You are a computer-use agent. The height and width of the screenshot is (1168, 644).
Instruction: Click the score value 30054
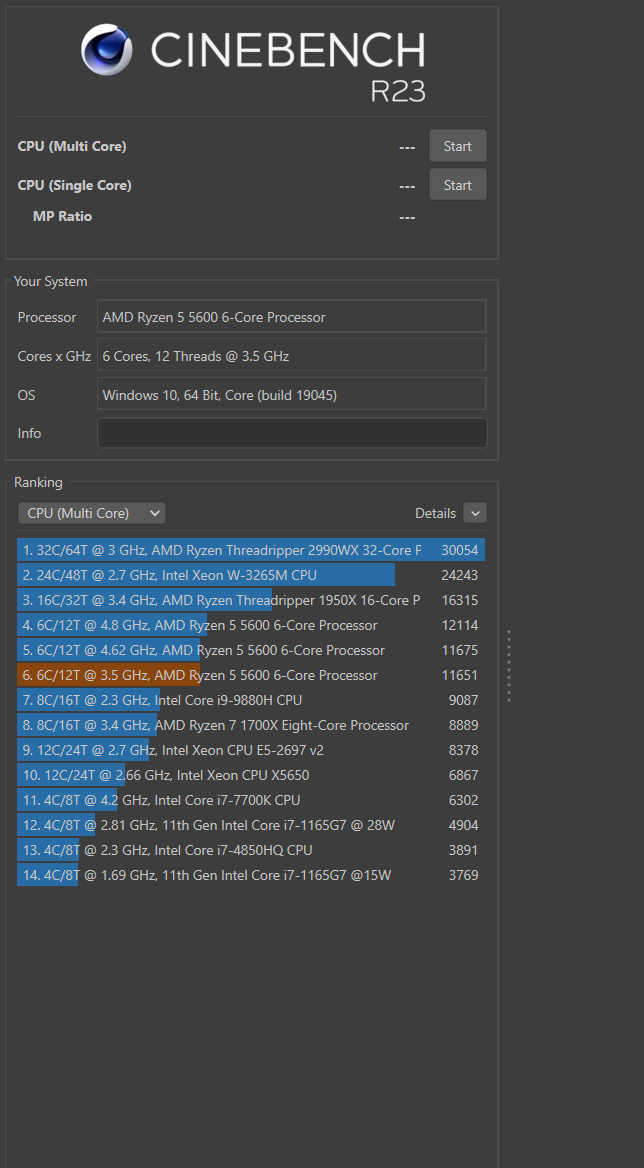(459, 550)
